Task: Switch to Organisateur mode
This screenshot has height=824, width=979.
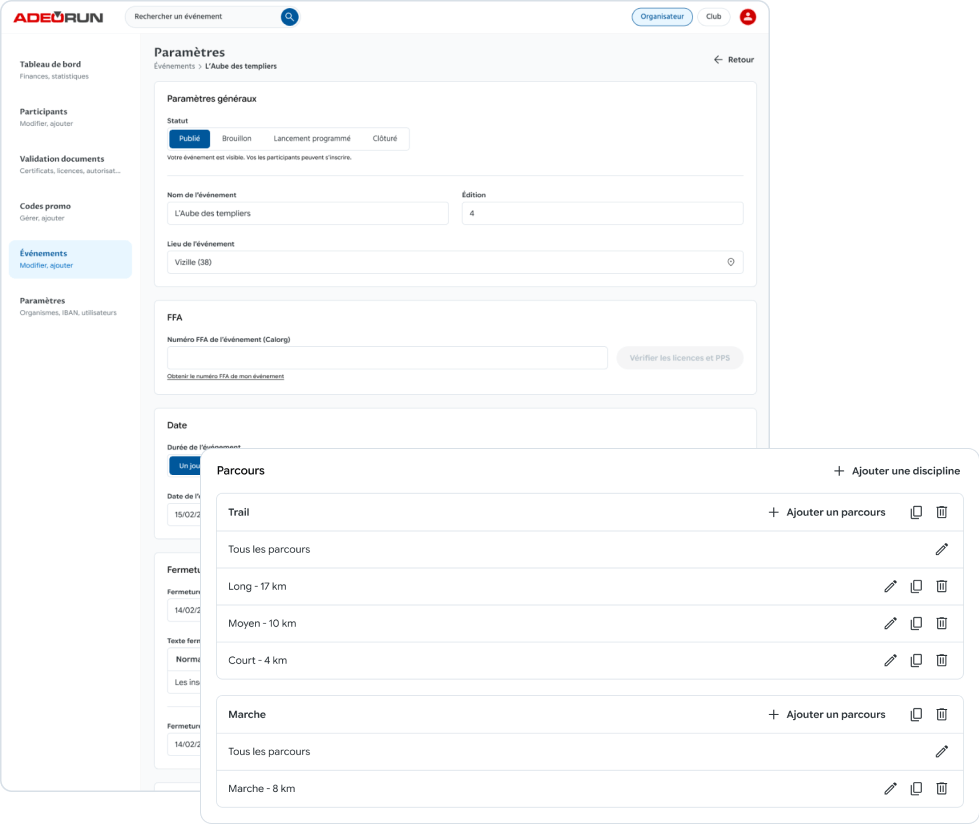Action: click(x=662, y=17)
